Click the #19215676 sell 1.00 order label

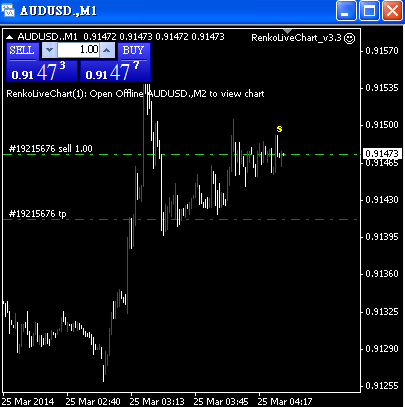pyautogui.click(x=51, y=149)
